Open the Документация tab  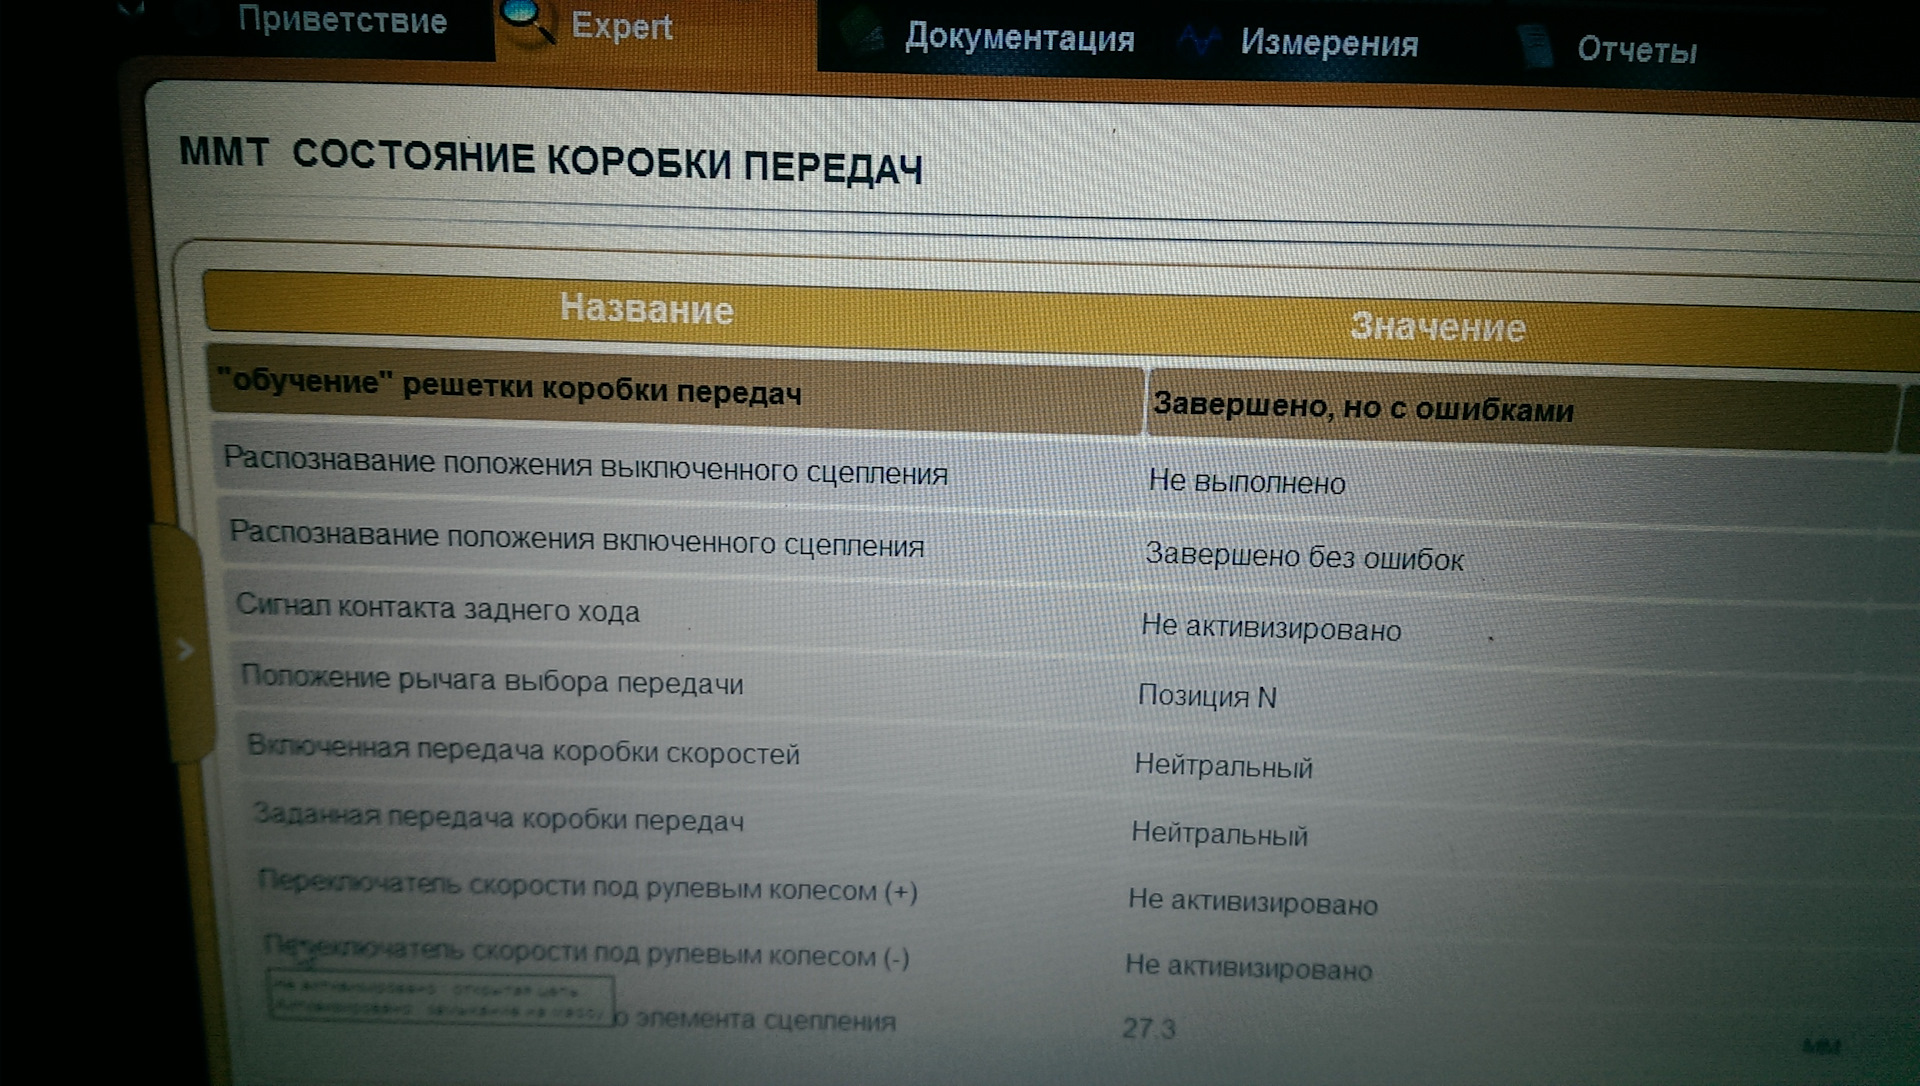(x=1019, y=39)
